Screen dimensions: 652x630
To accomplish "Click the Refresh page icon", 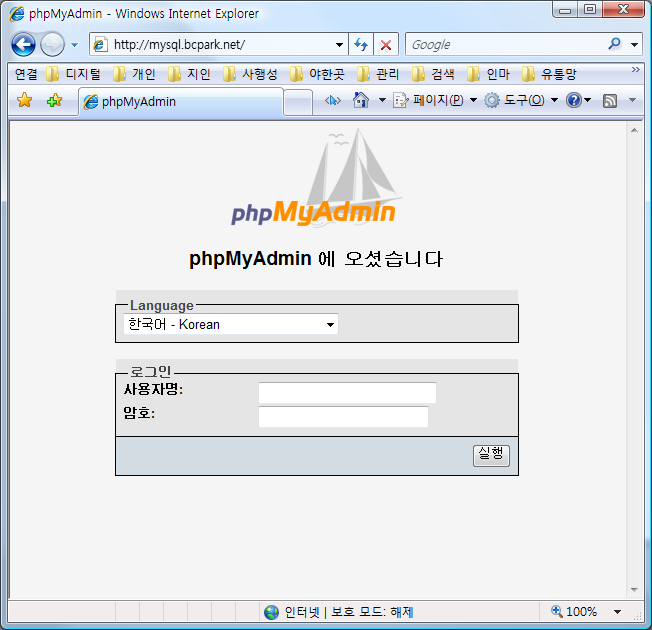I will (x=361, y=44).
